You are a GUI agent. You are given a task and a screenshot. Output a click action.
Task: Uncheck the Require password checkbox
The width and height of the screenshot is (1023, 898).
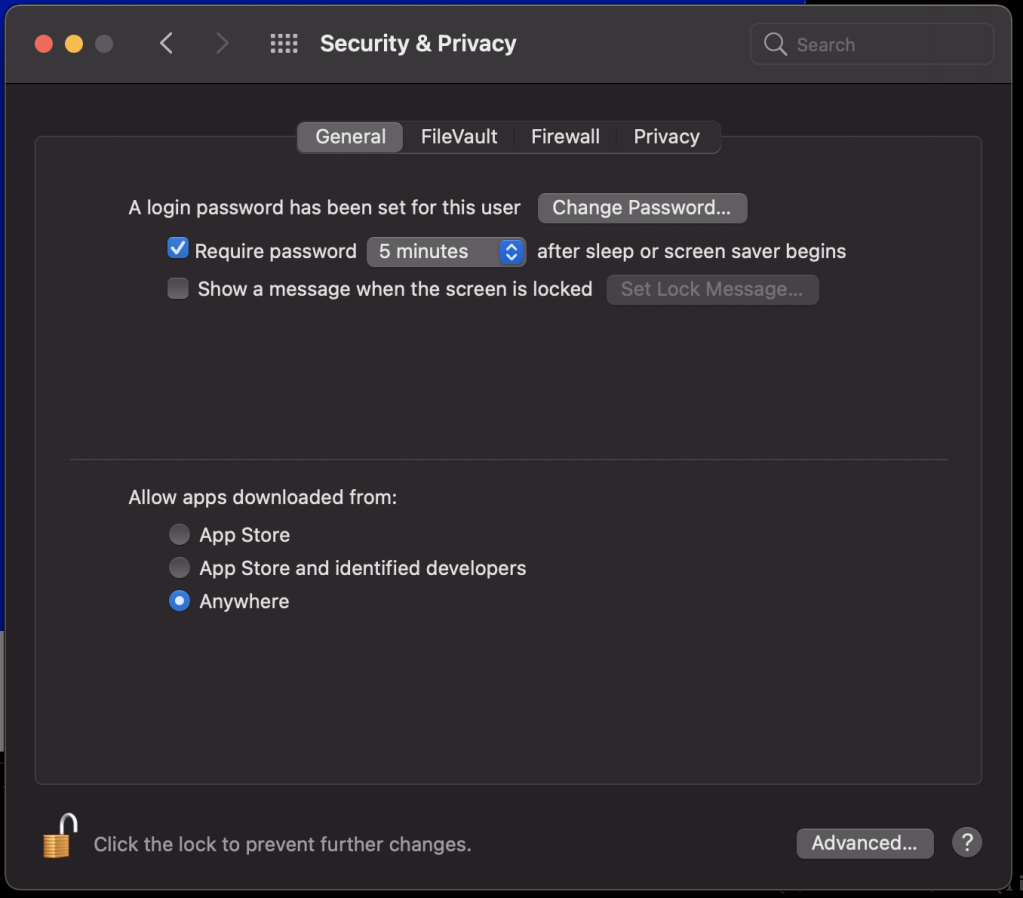point(178,249)
